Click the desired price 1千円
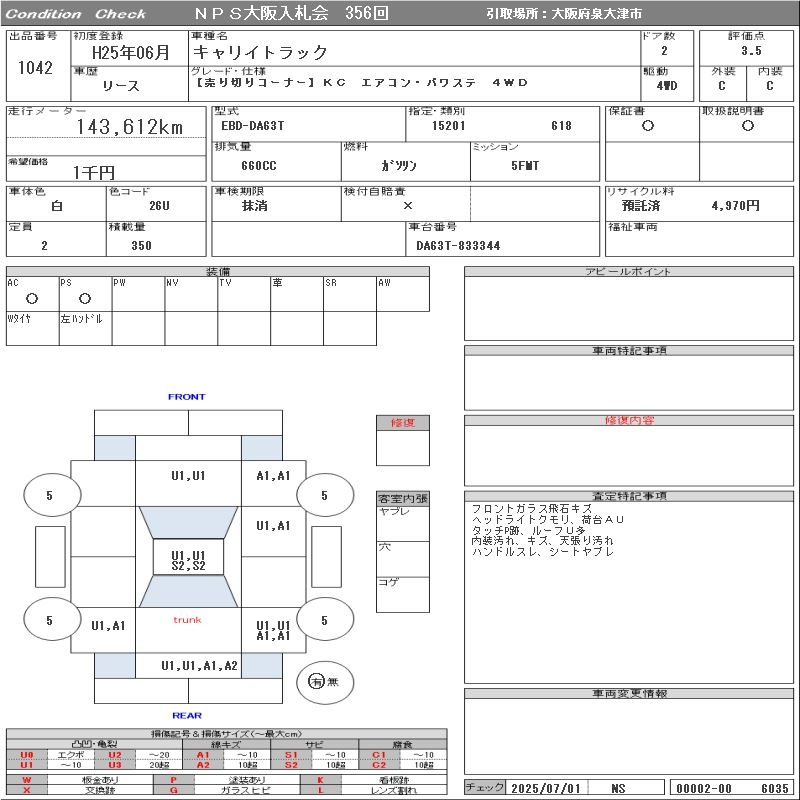800x800 pixels. (x=93, y=172)
